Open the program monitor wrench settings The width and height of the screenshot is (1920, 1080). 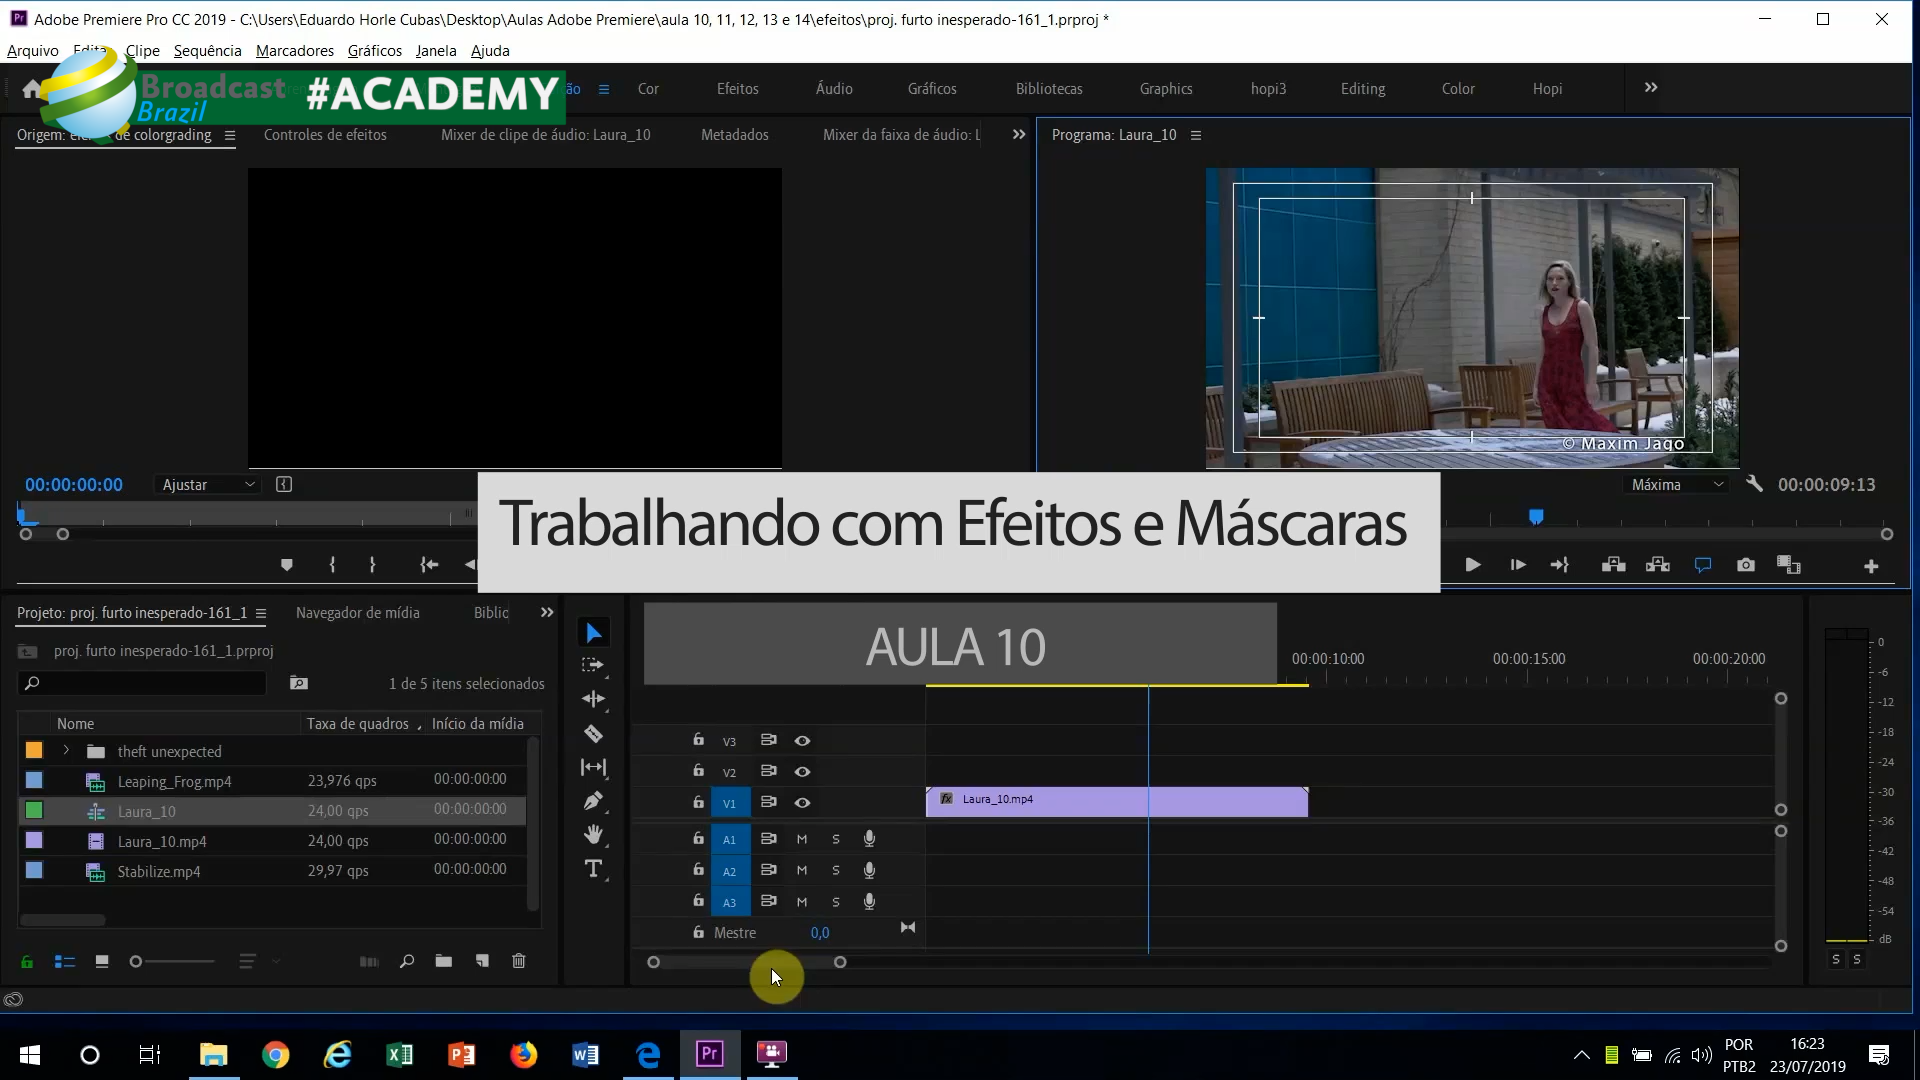(1754, 484)
